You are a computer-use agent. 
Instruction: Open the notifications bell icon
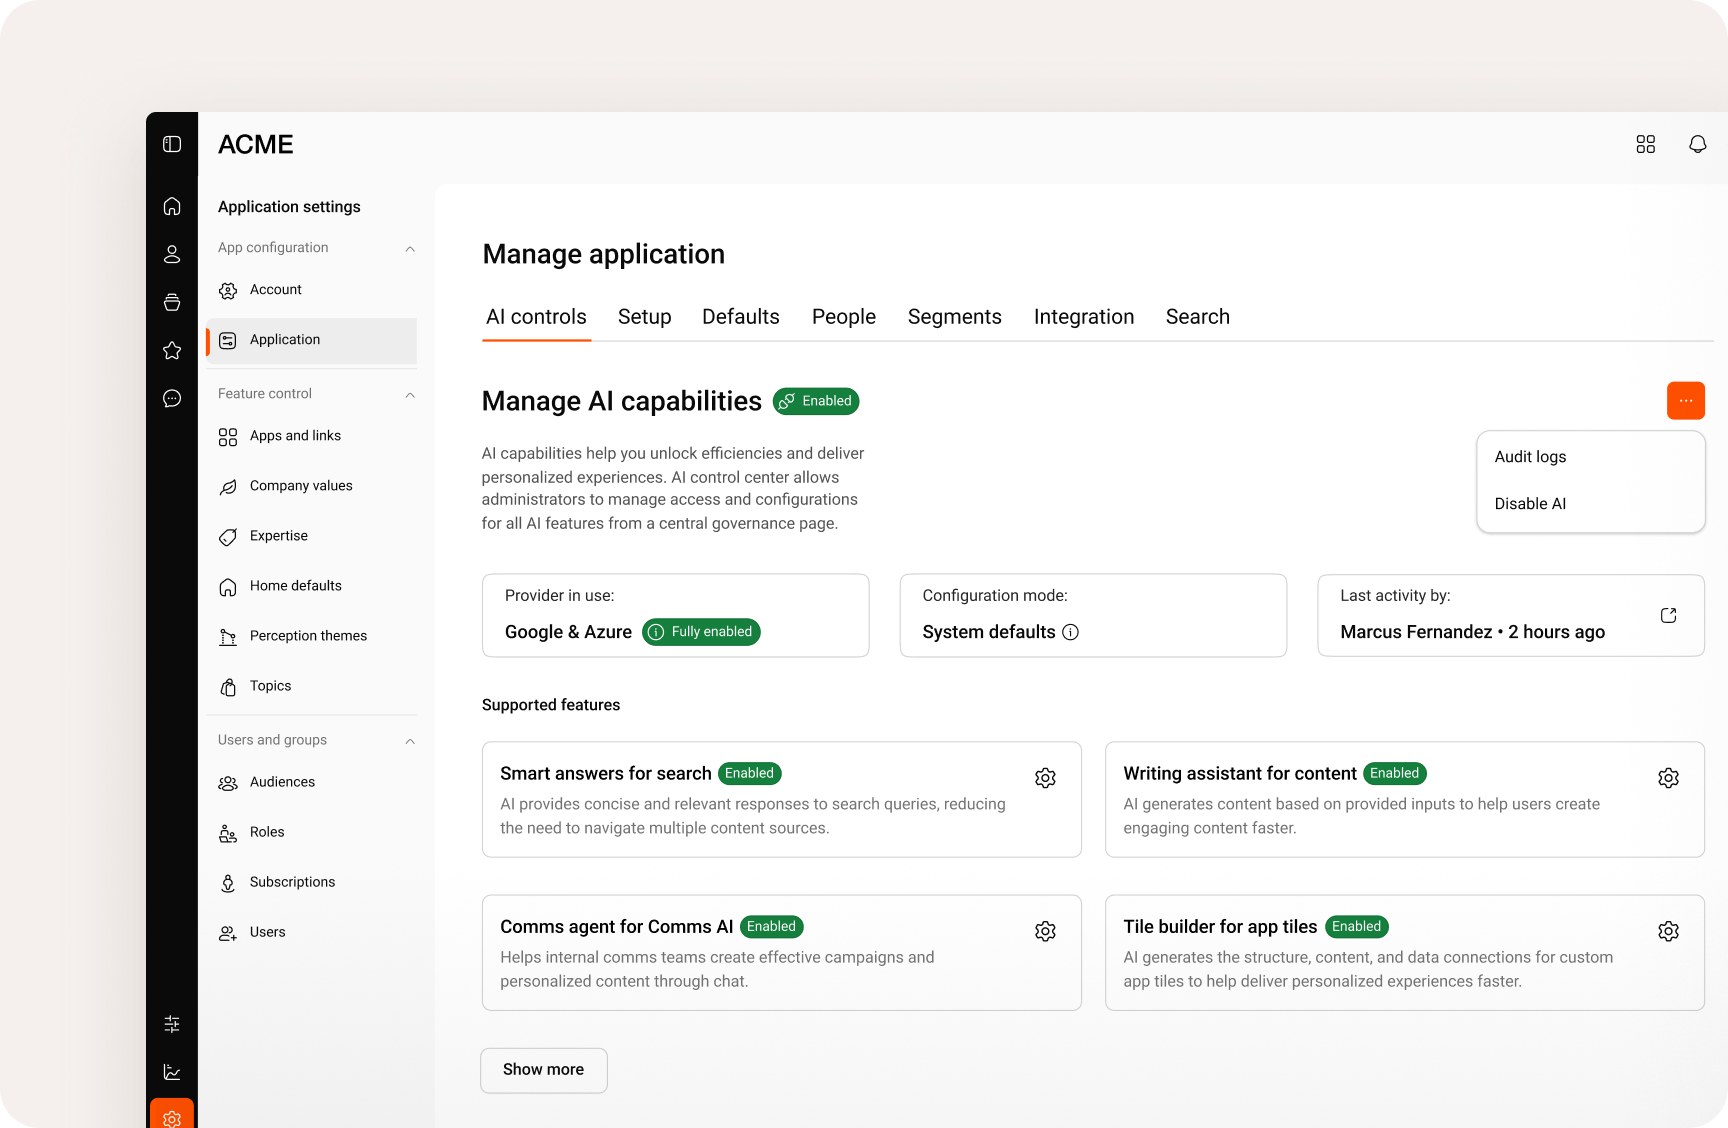(x=1697, y=144)
